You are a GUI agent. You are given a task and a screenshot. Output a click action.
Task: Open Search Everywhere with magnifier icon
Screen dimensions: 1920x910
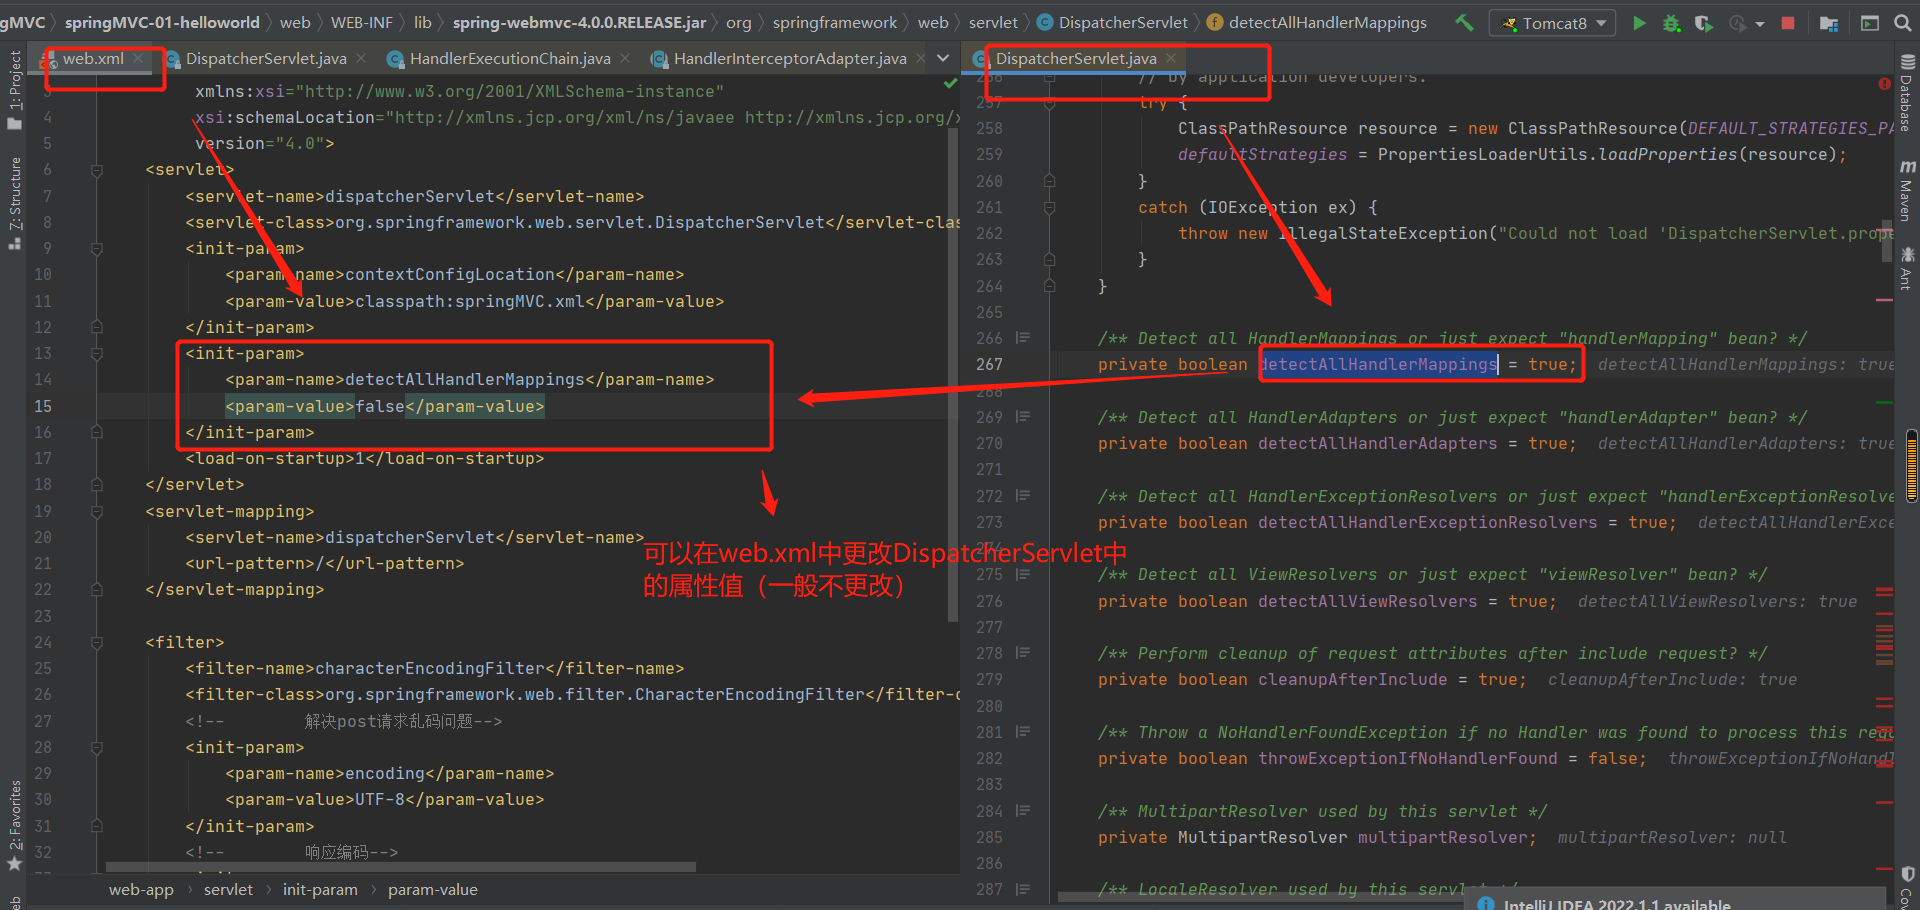[x=1903, y=23]
